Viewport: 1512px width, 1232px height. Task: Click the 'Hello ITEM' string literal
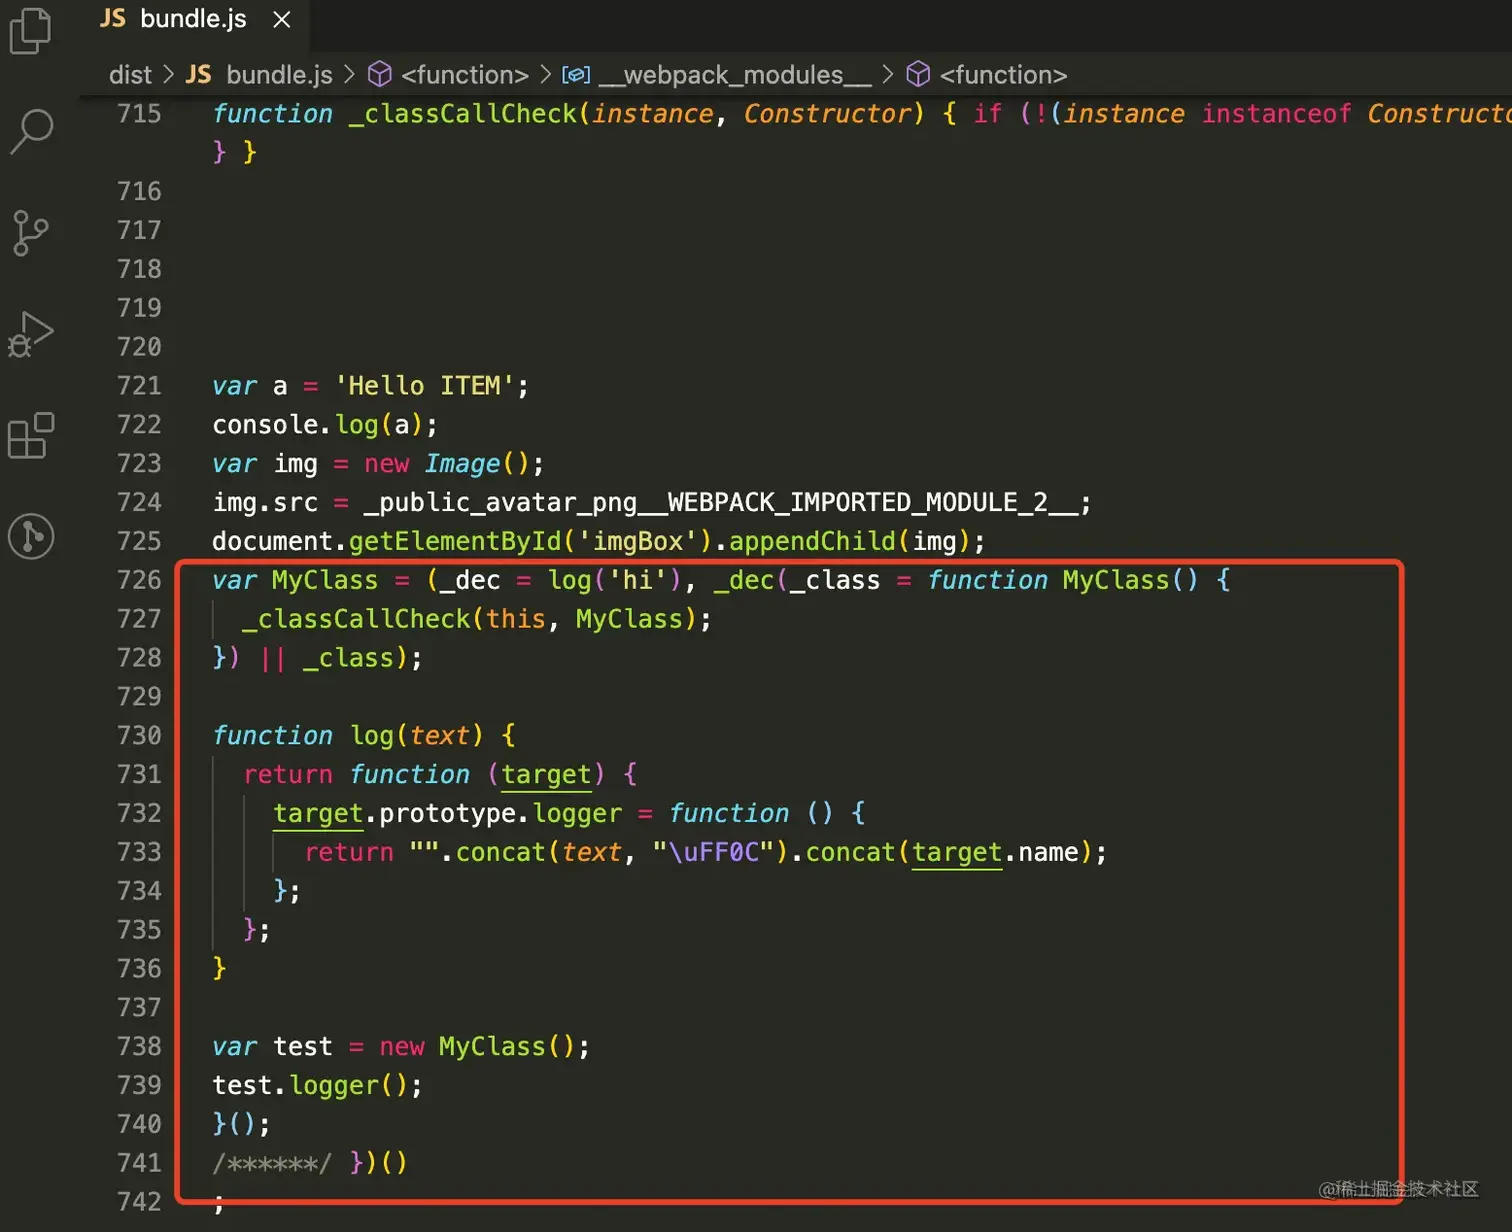point(424,386)
